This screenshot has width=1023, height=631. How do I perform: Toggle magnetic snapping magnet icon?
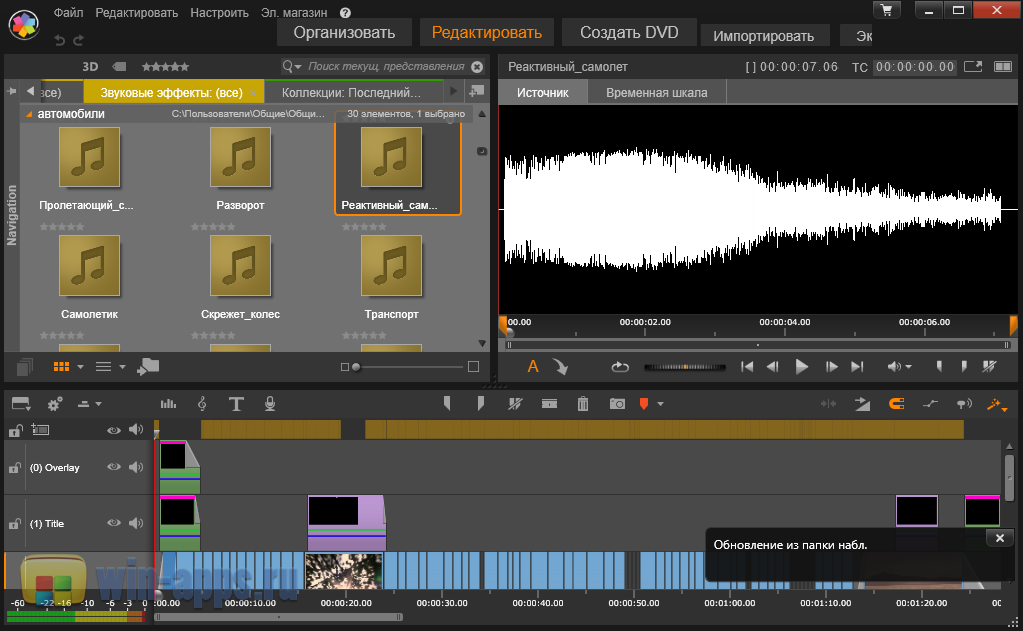point(896,404)
